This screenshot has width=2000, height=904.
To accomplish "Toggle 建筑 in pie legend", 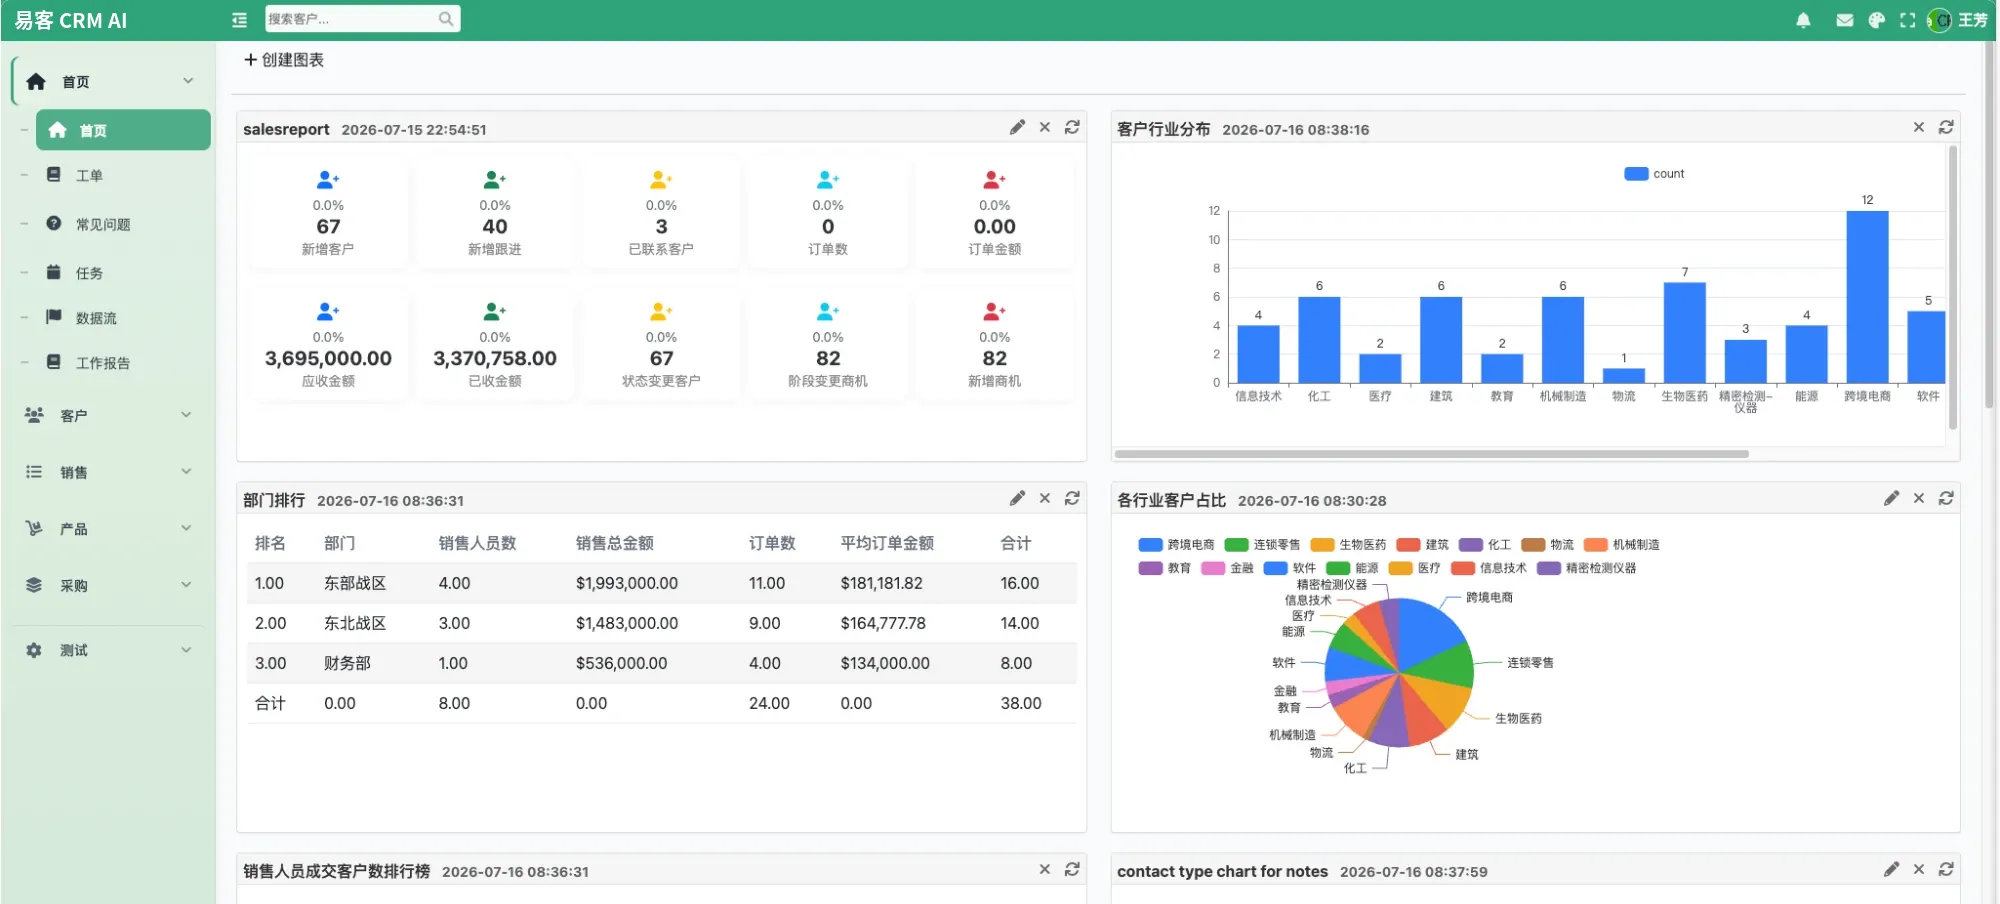I will click(x=1422, y=545).
